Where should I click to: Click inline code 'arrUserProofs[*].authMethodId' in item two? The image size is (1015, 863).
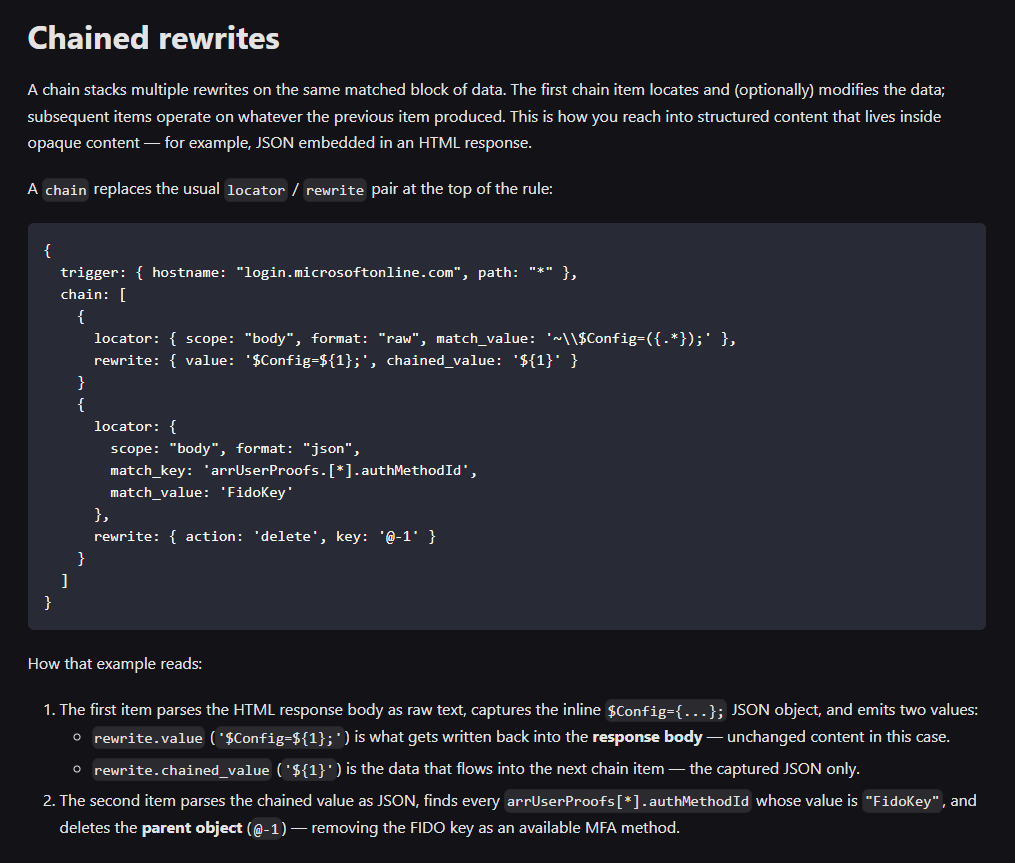coord(628,801)
